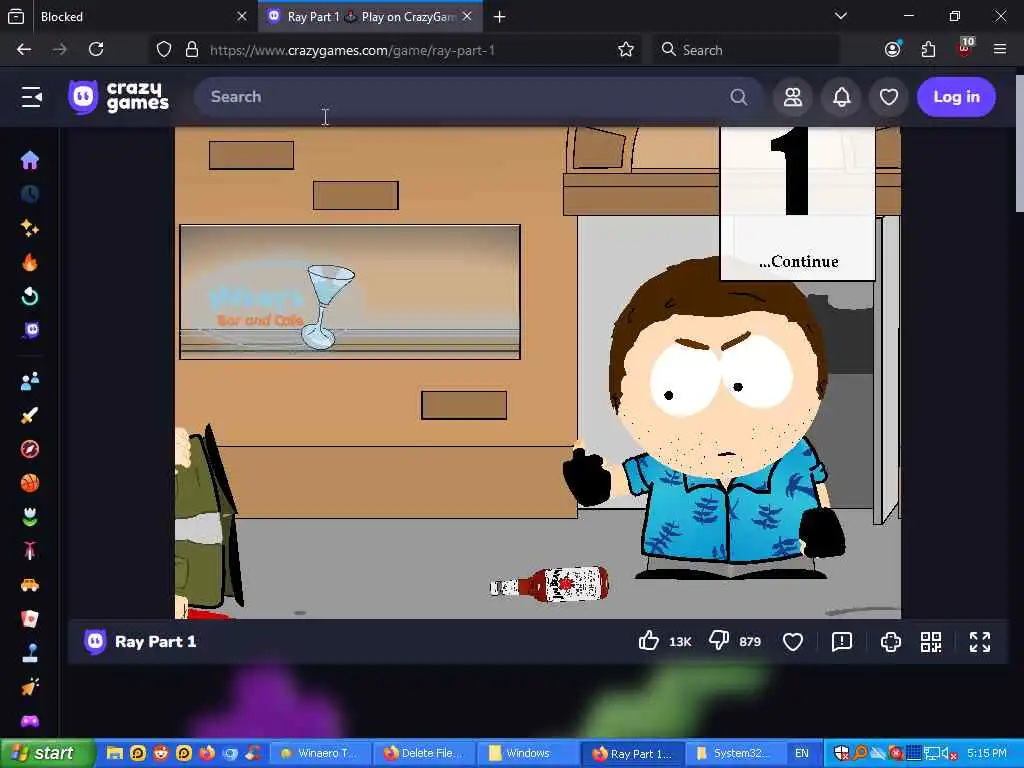Open the New games sparkle icon
This screenshot has width=1024, height=768.
[x=29, y=228]
